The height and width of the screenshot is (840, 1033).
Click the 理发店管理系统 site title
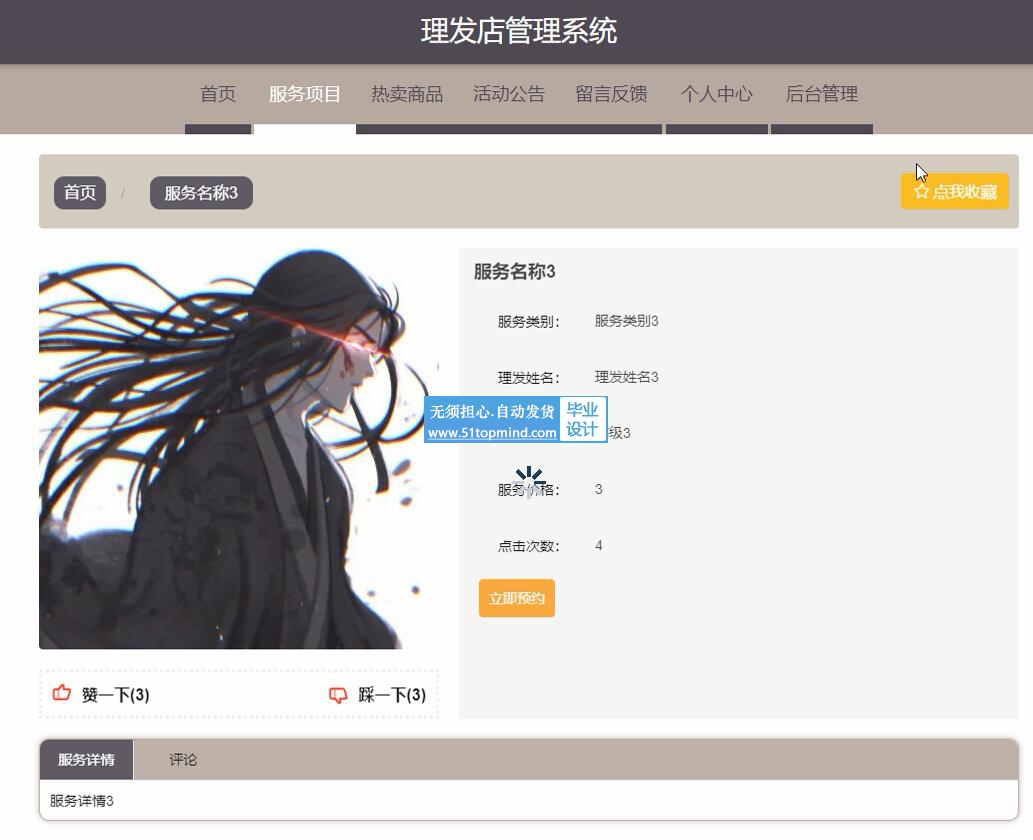(518, 31)
